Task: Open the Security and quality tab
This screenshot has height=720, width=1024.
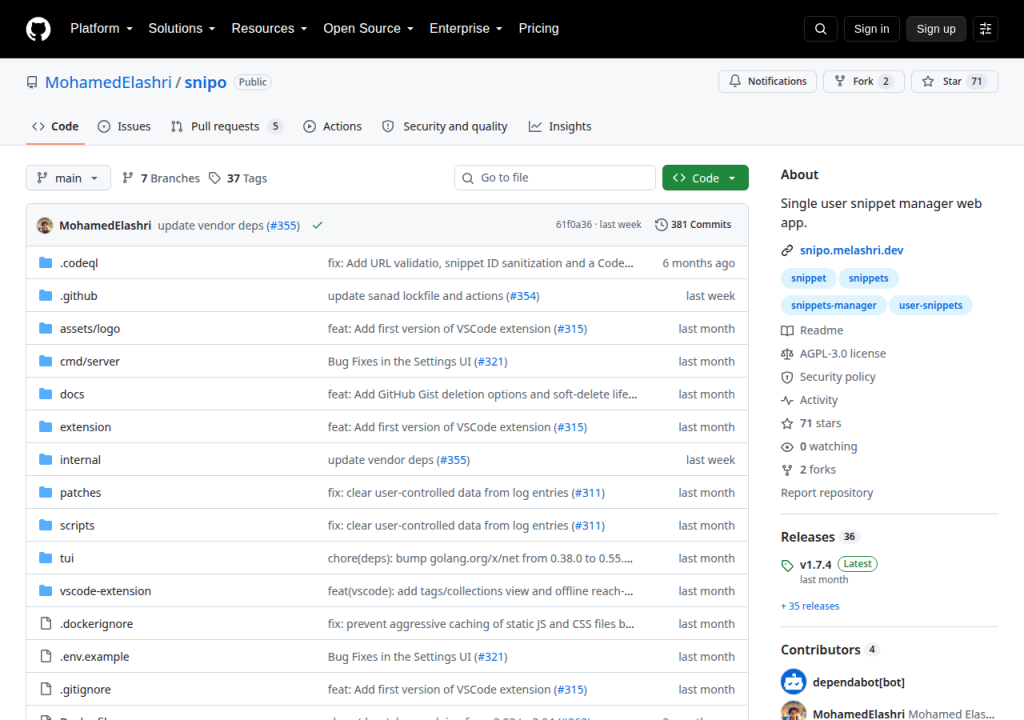Action: point(445,127)
